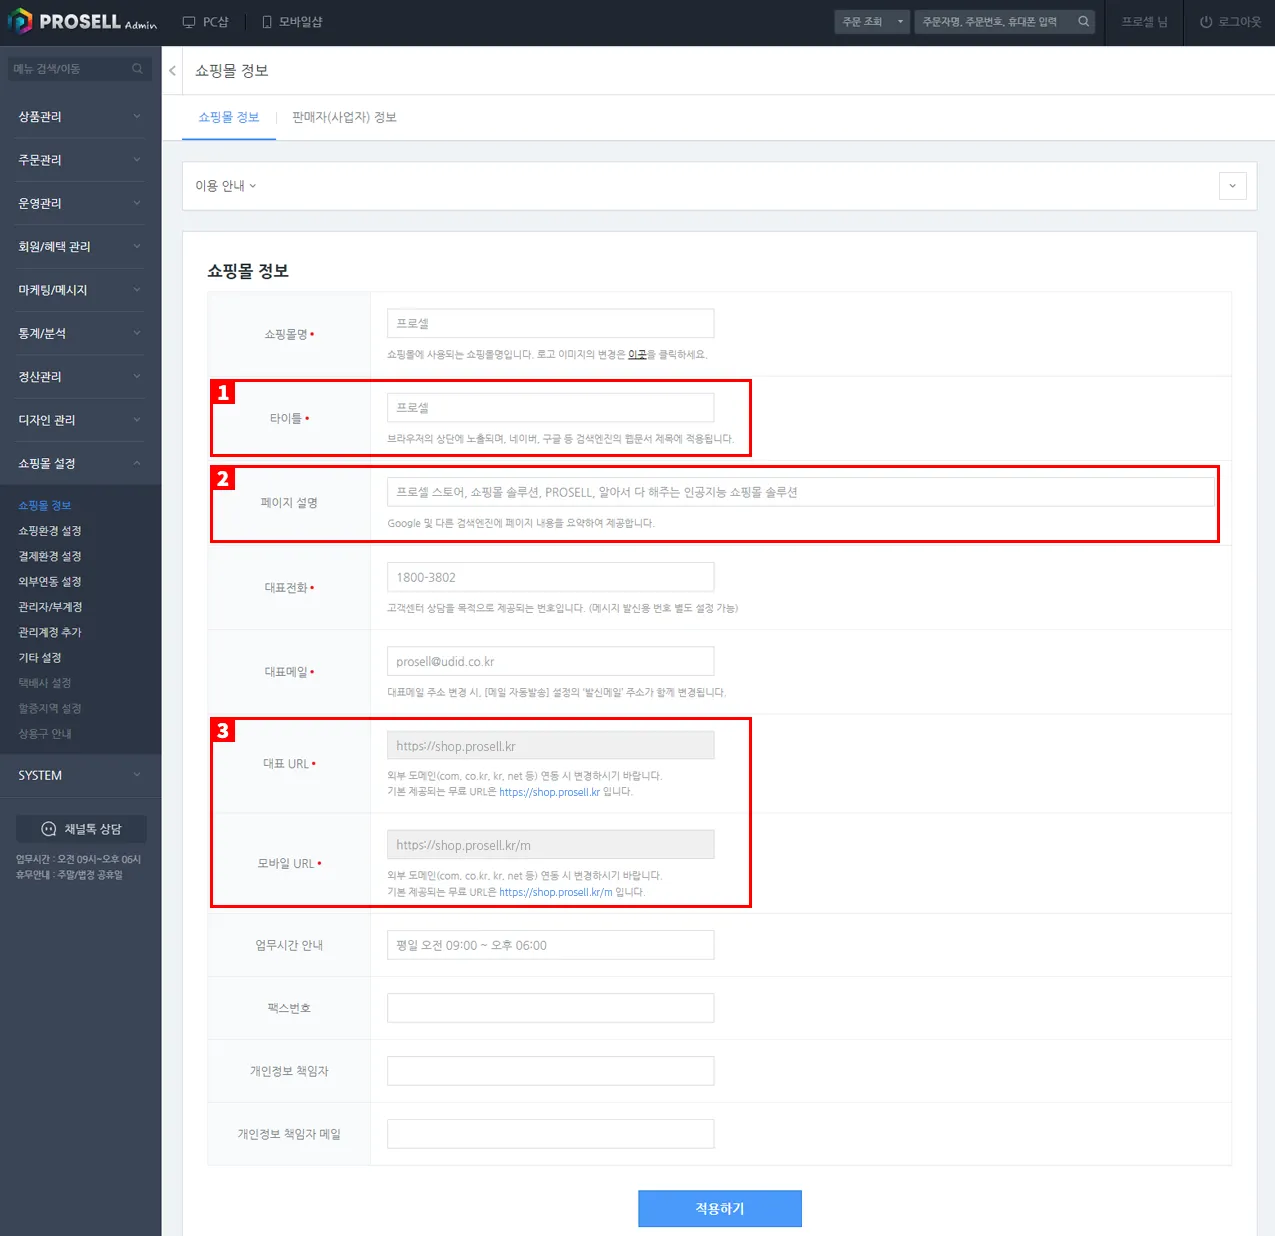Viewport: 1275px width, 1236px height.
Task: Switch to 판매자(사업자) 정보 tab
Action: point(344,117)
